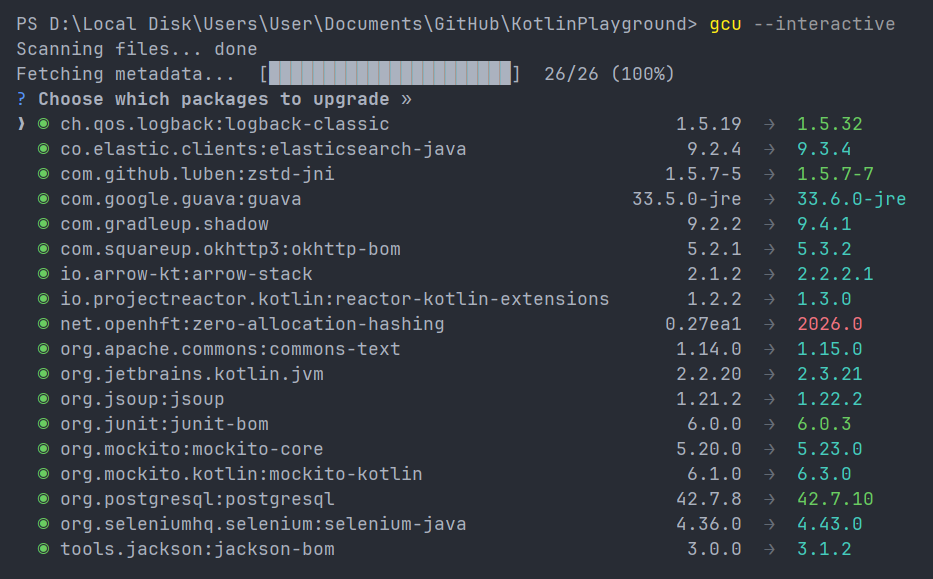The height and width of the screenshot is (579, 933).
Task: Click the PowerShell KotlinPlayground path prompt
Action: point(356,24)
